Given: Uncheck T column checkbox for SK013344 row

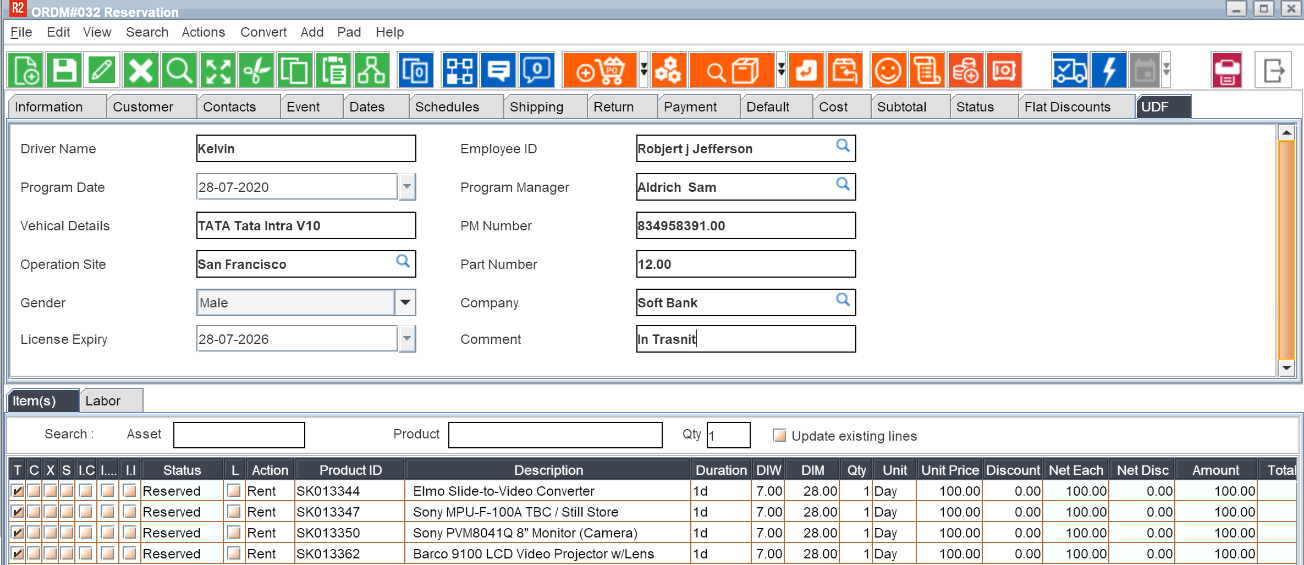Looking at the screenshot, I should coord(17,491).
